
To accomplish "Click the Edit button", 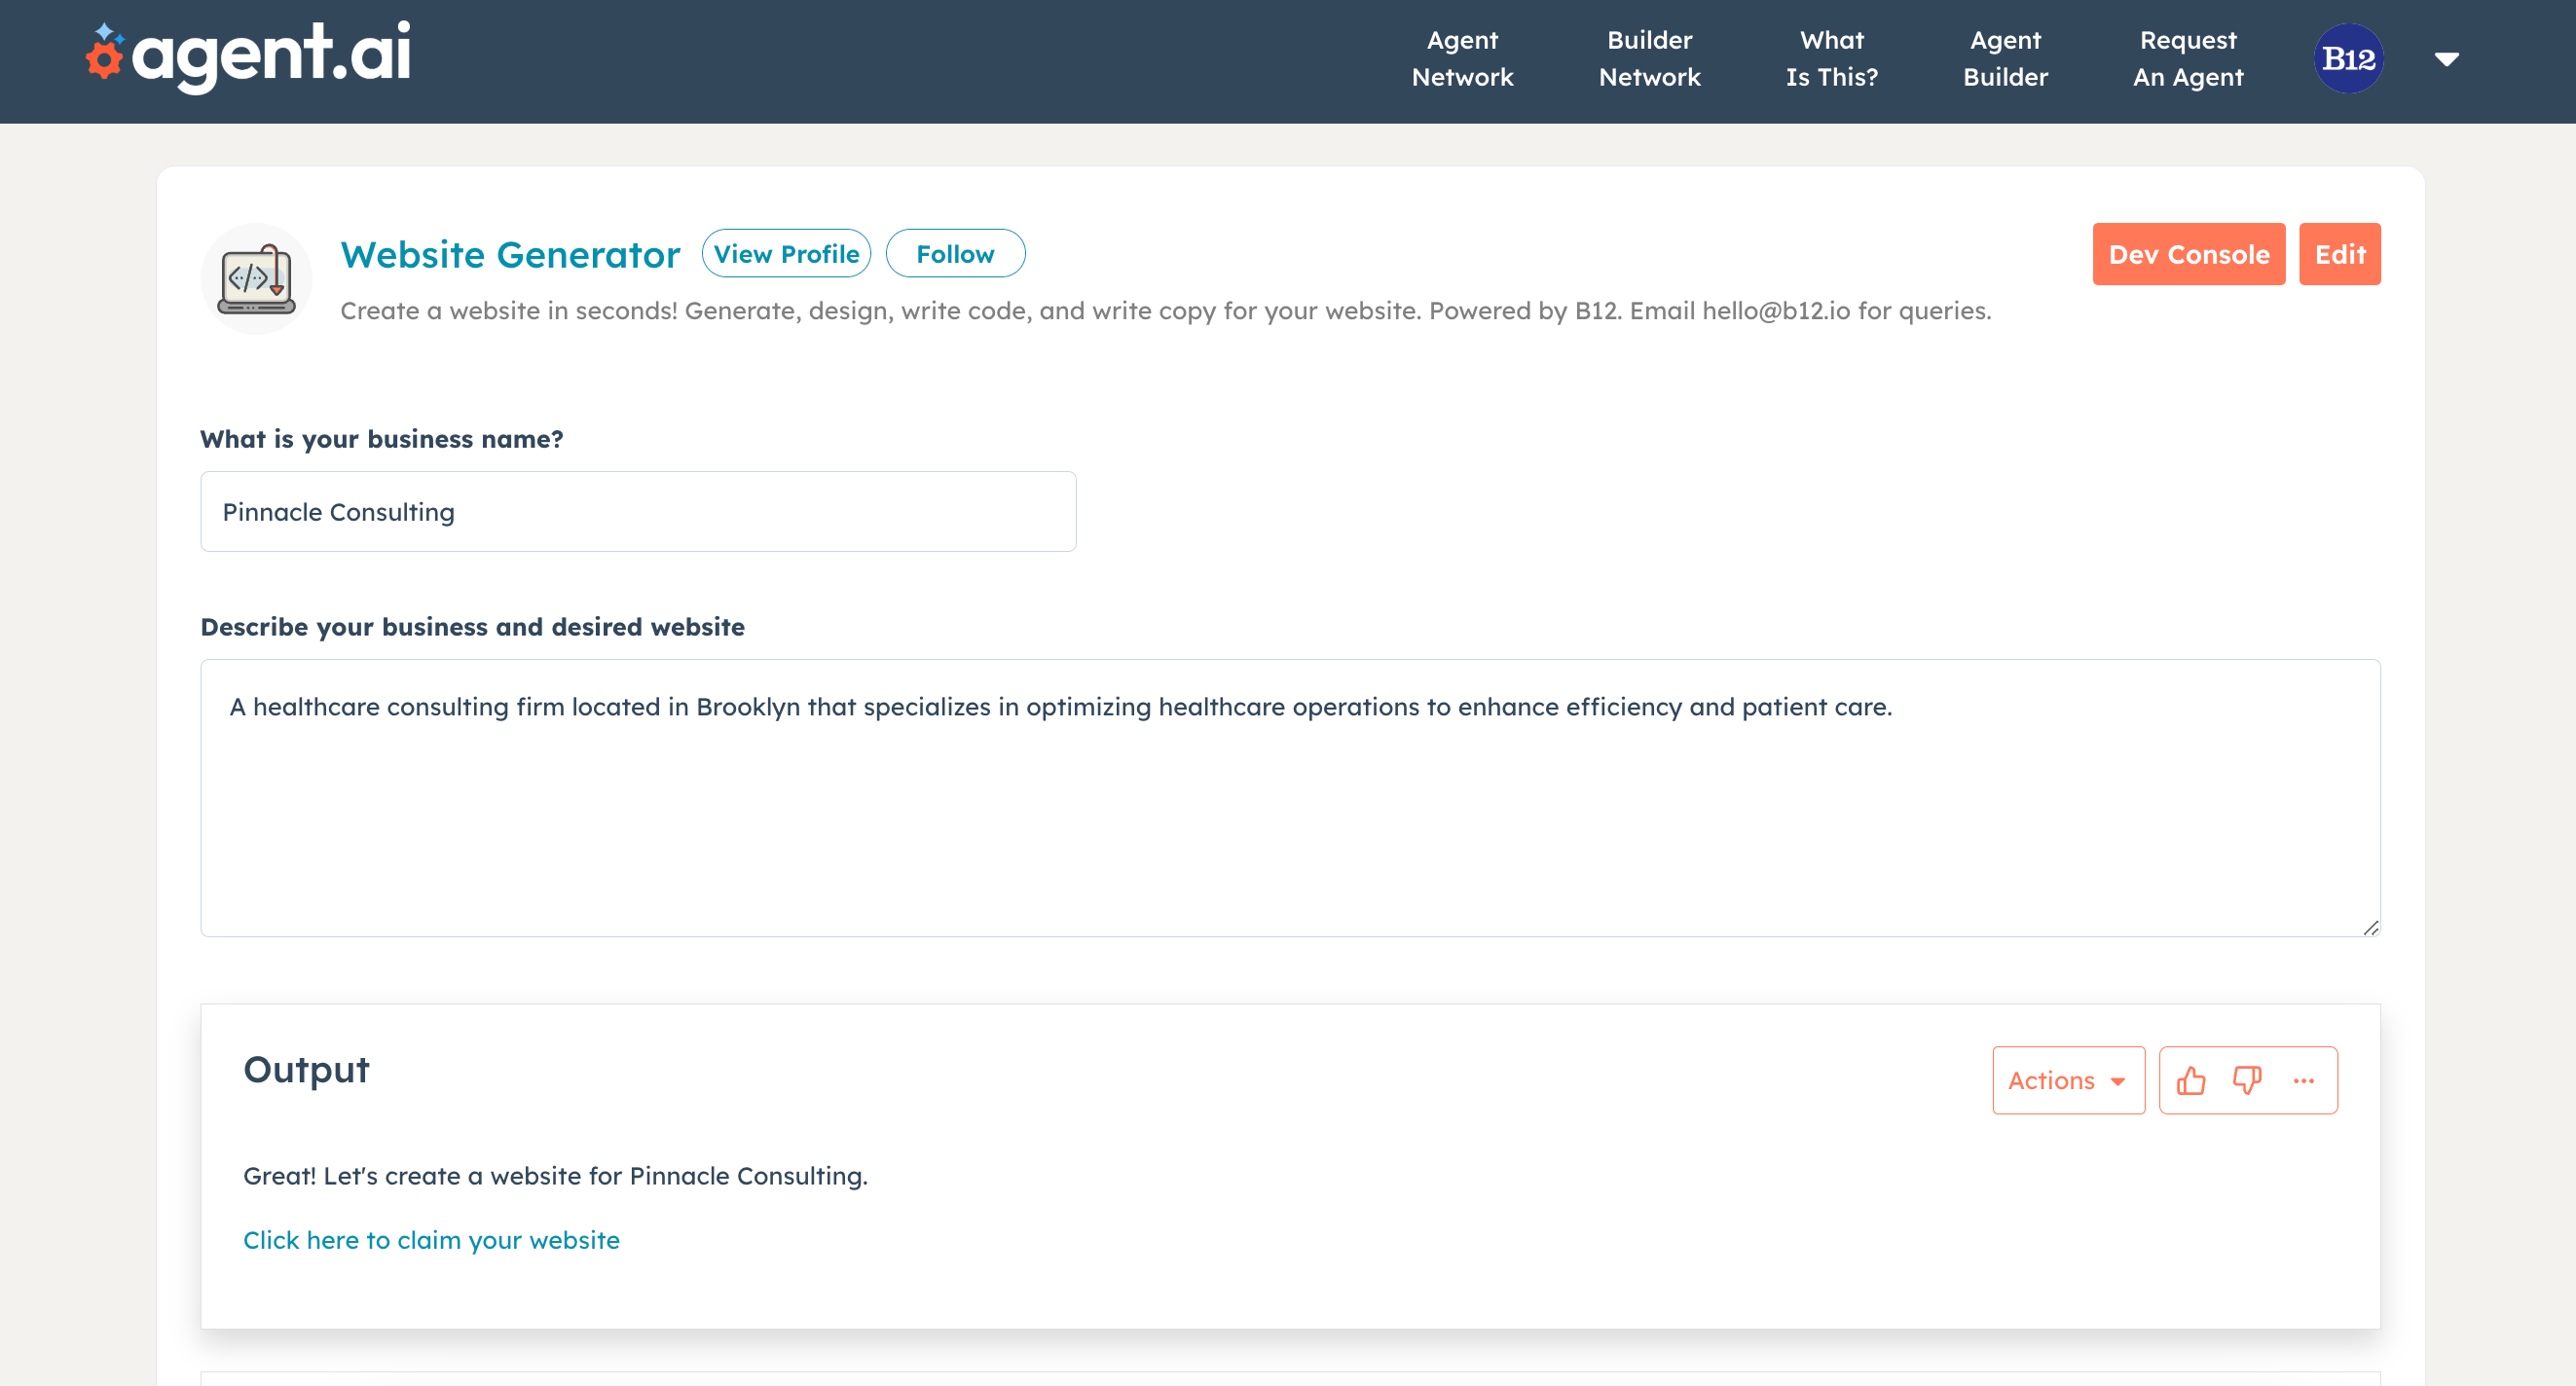I will [2340, 255].
